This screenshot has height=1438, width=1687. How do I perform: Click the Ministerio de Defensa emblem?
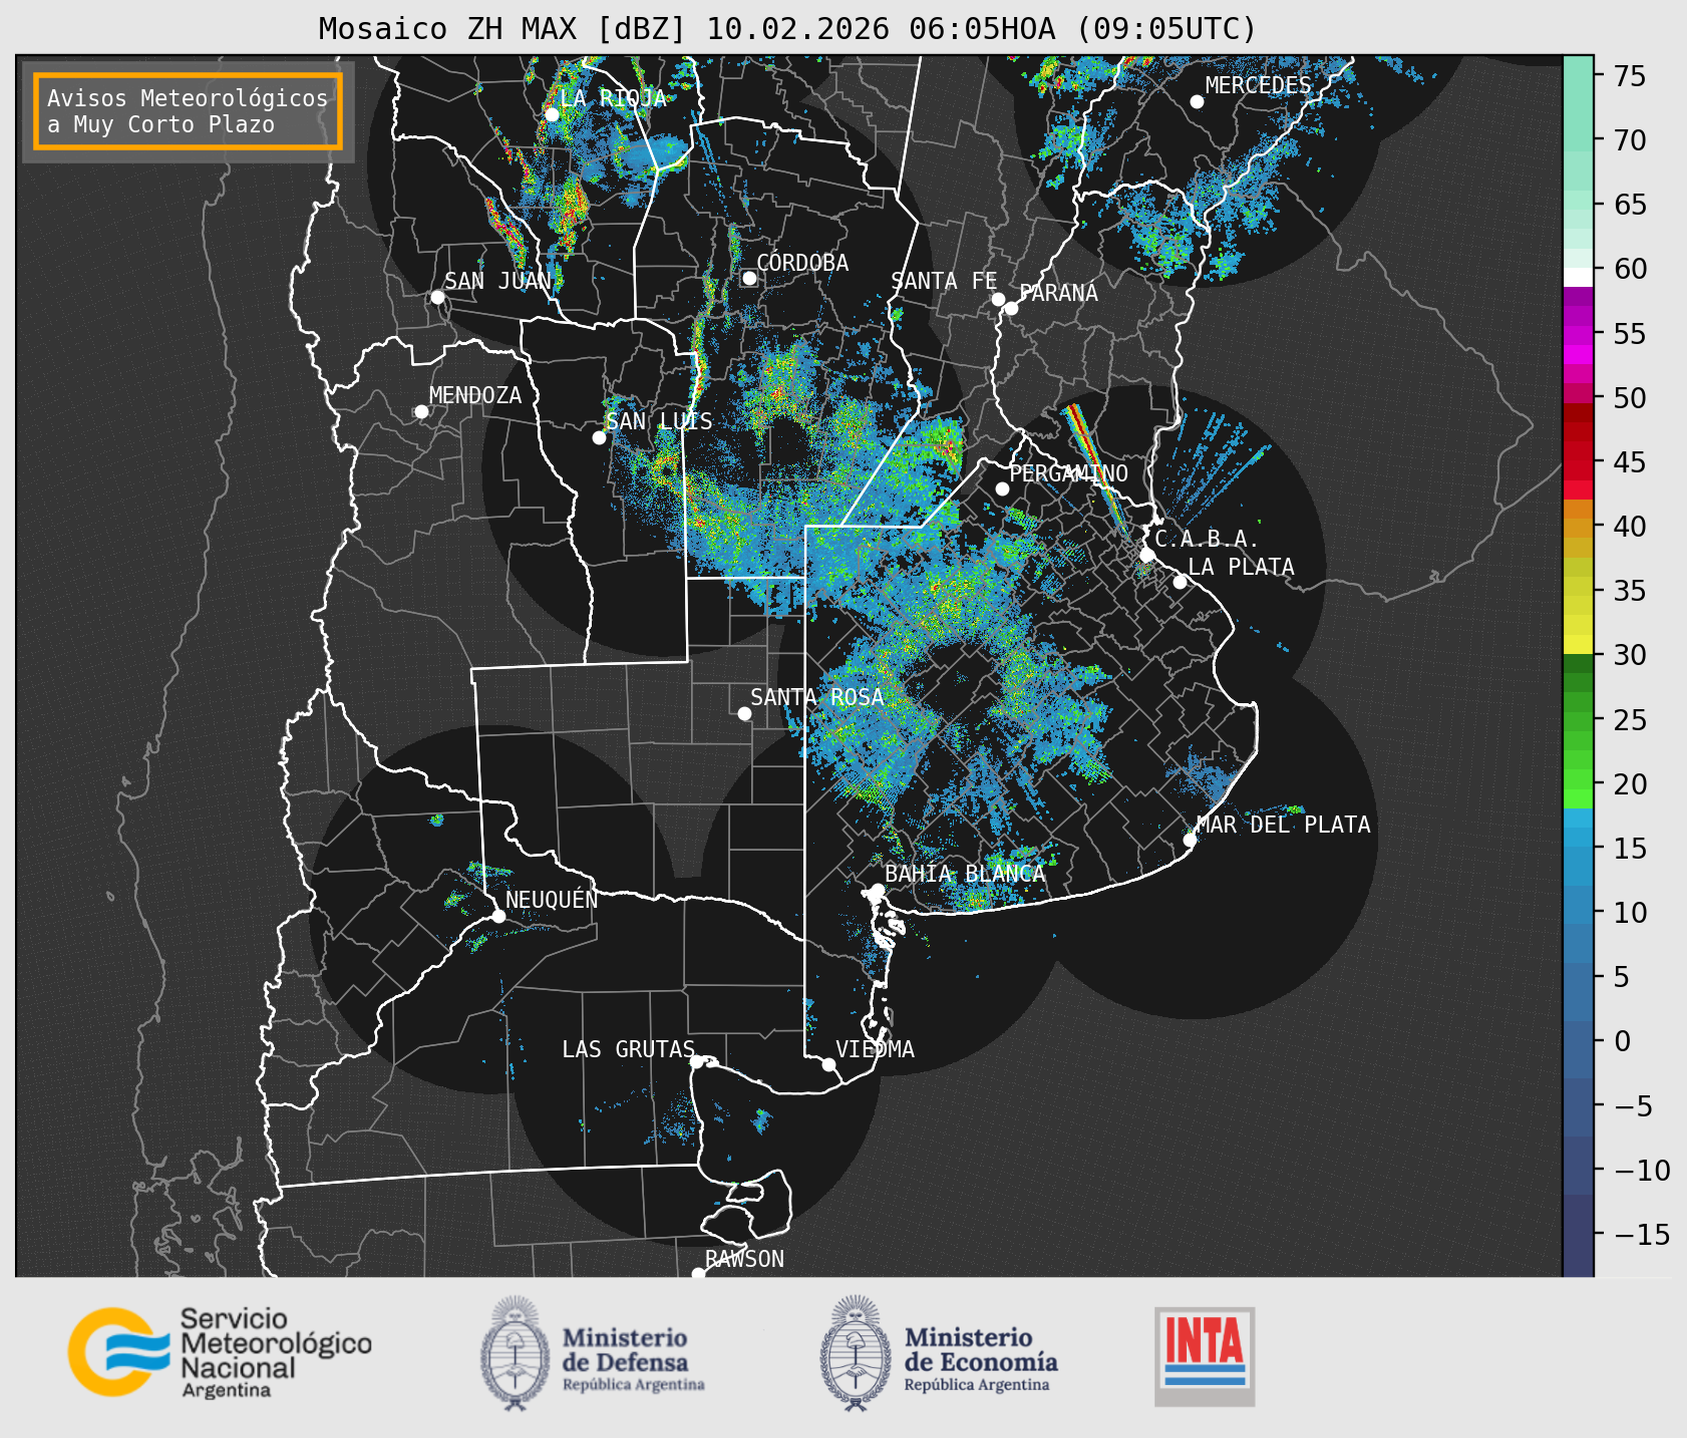(514, 1353)
